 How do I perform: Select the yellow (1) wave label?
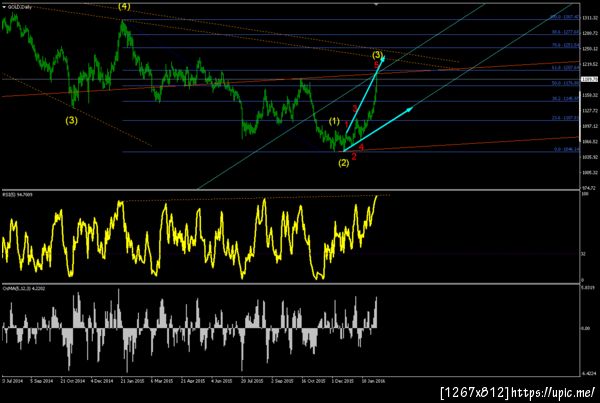point(334,121)
